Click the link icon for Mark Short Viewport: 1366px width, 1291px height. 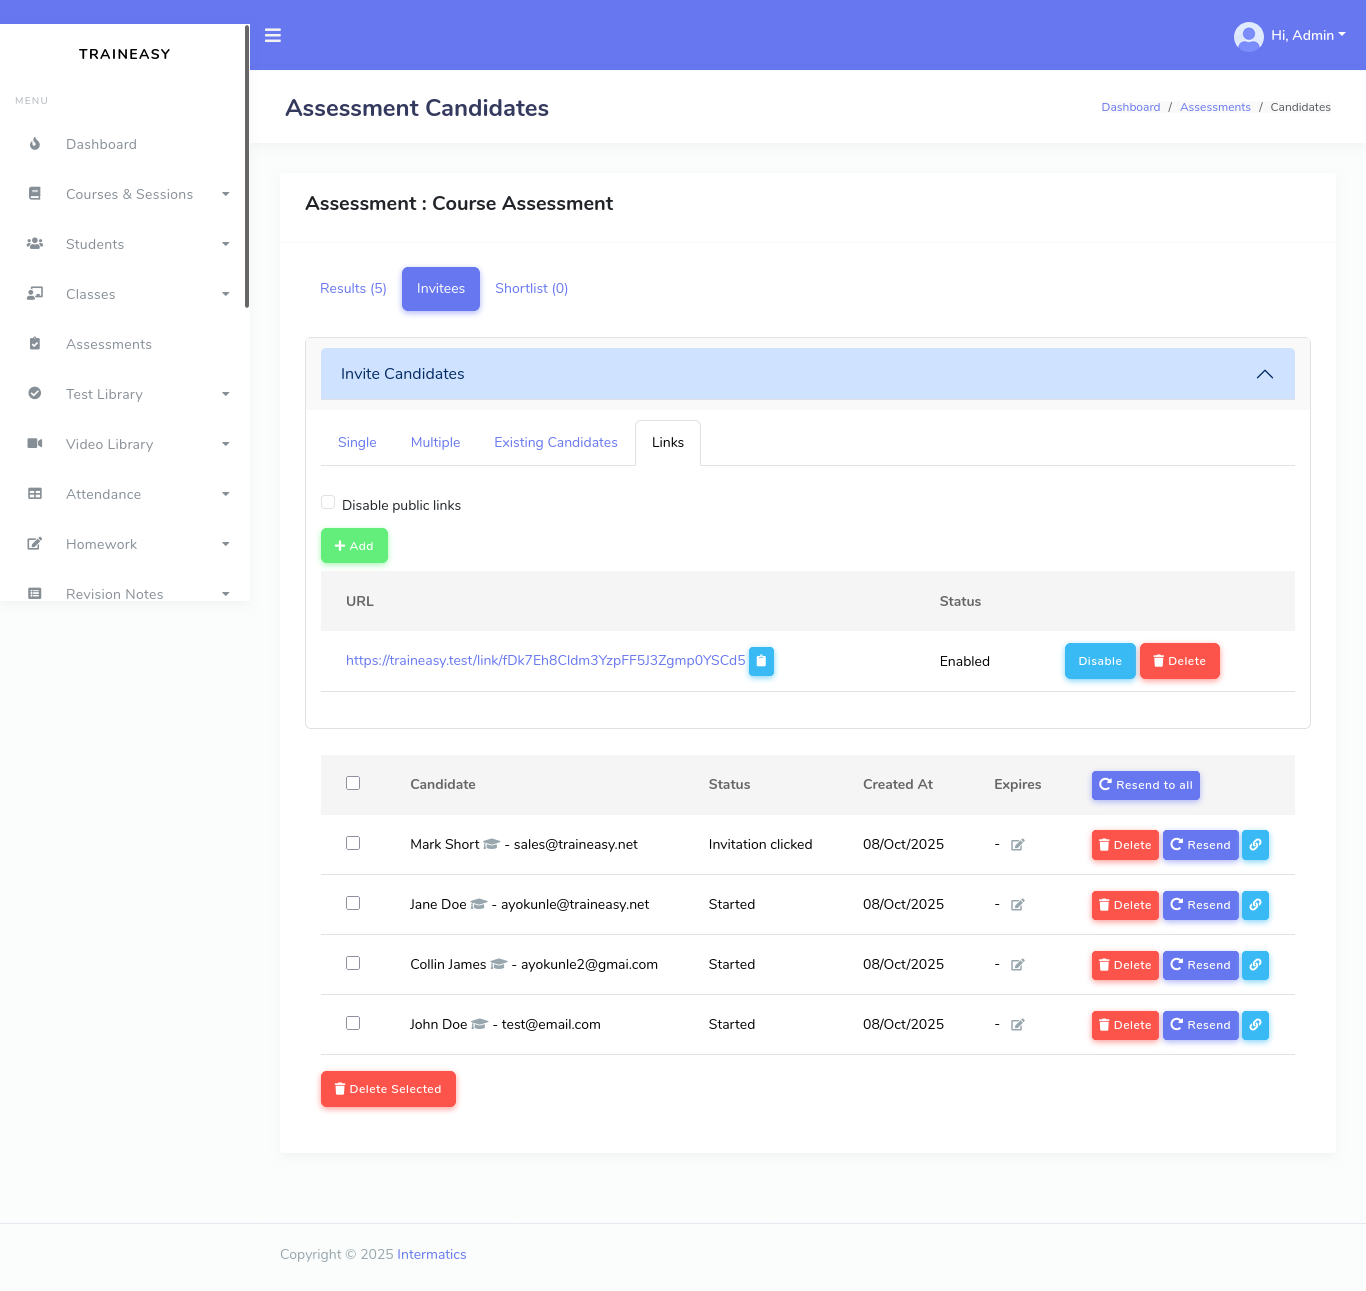(1255, 845)
